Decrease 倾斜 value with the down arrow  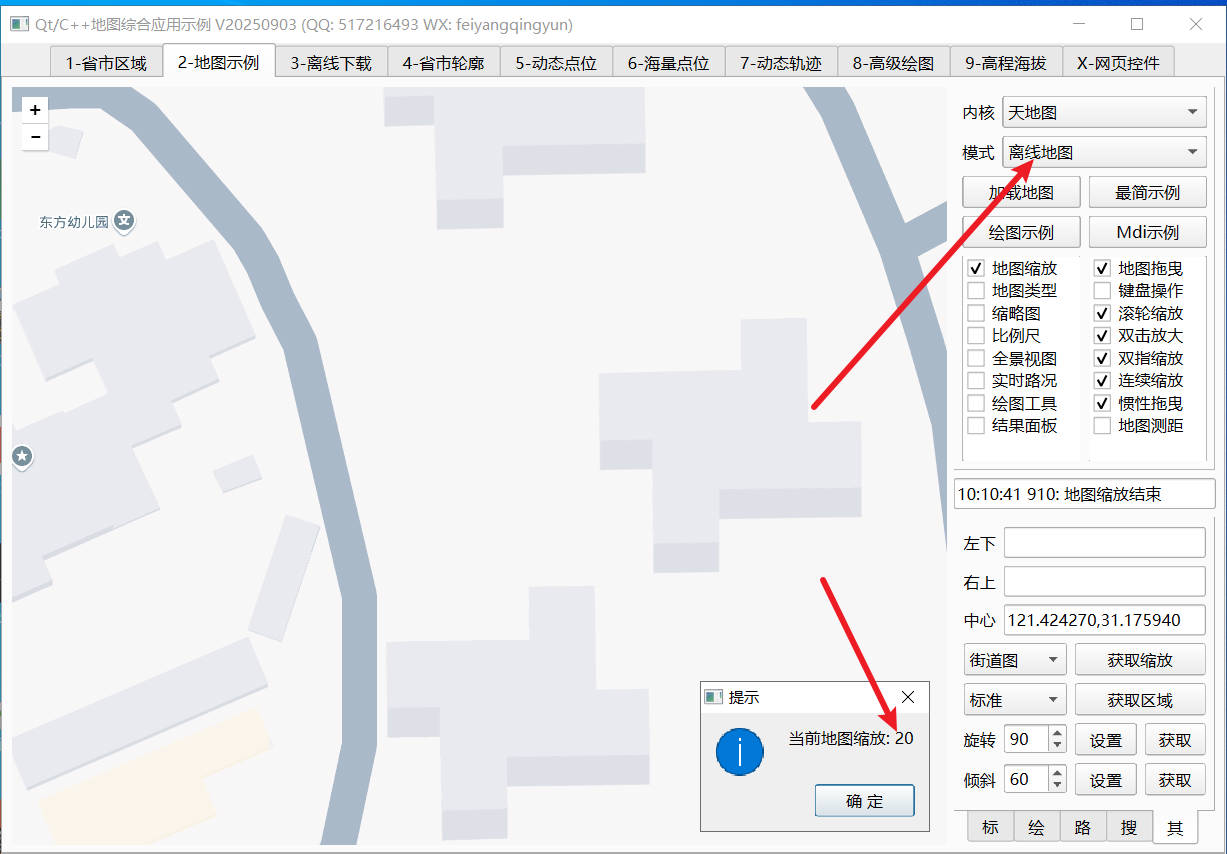click(x=1055, y=784)
